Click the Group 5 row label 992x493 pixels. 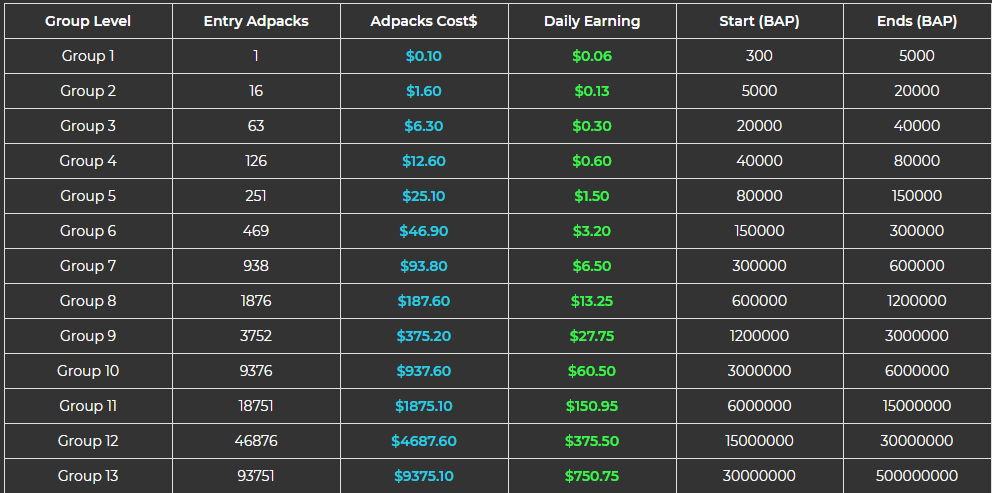pos(88,196)
